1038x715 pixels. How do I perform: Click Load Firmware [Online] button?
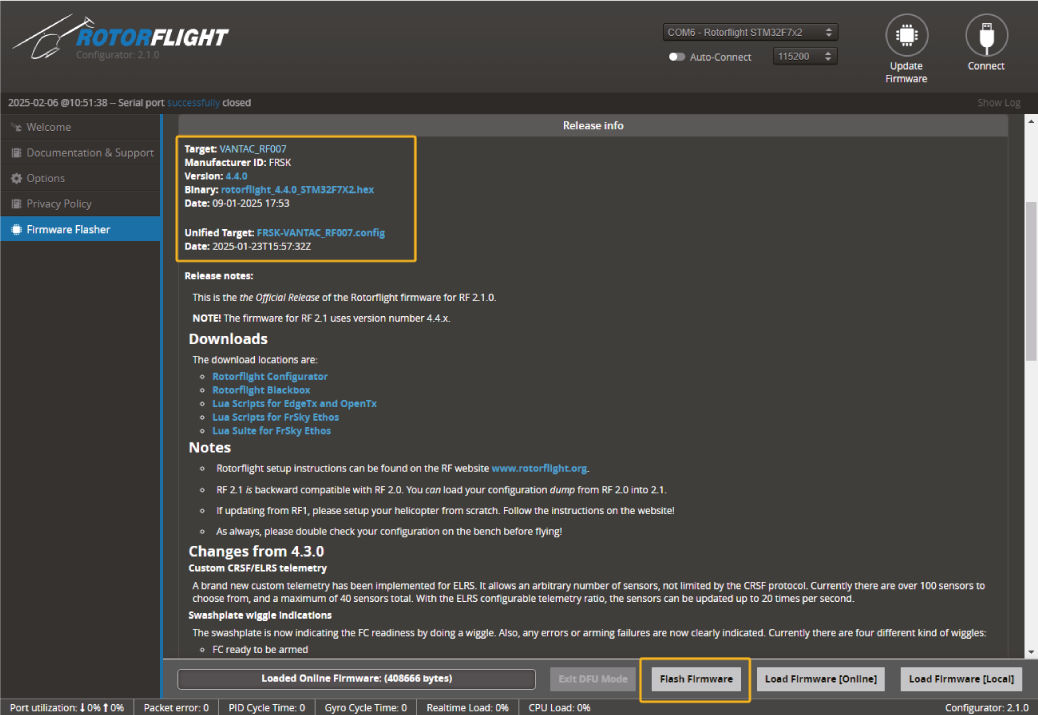pyautogui.click(x=820, y=679)
